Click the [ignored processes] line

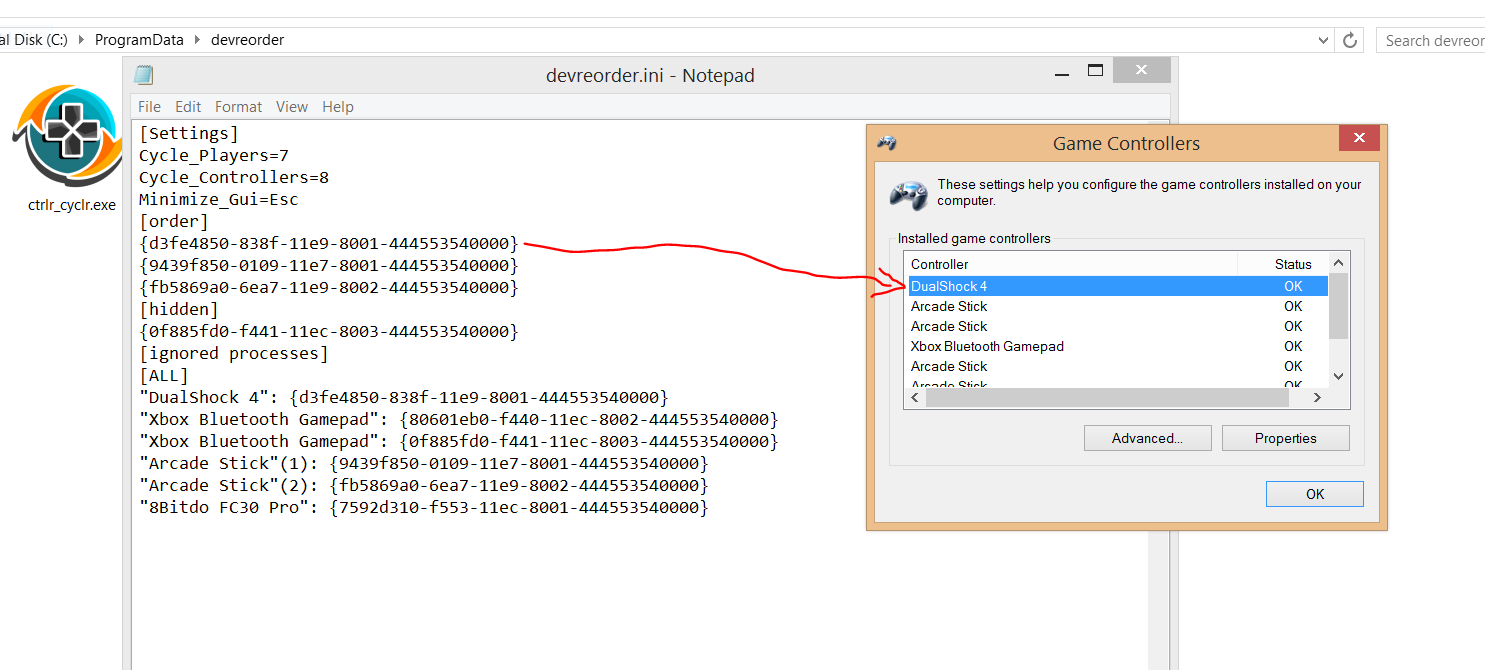(x=234, y=353)
